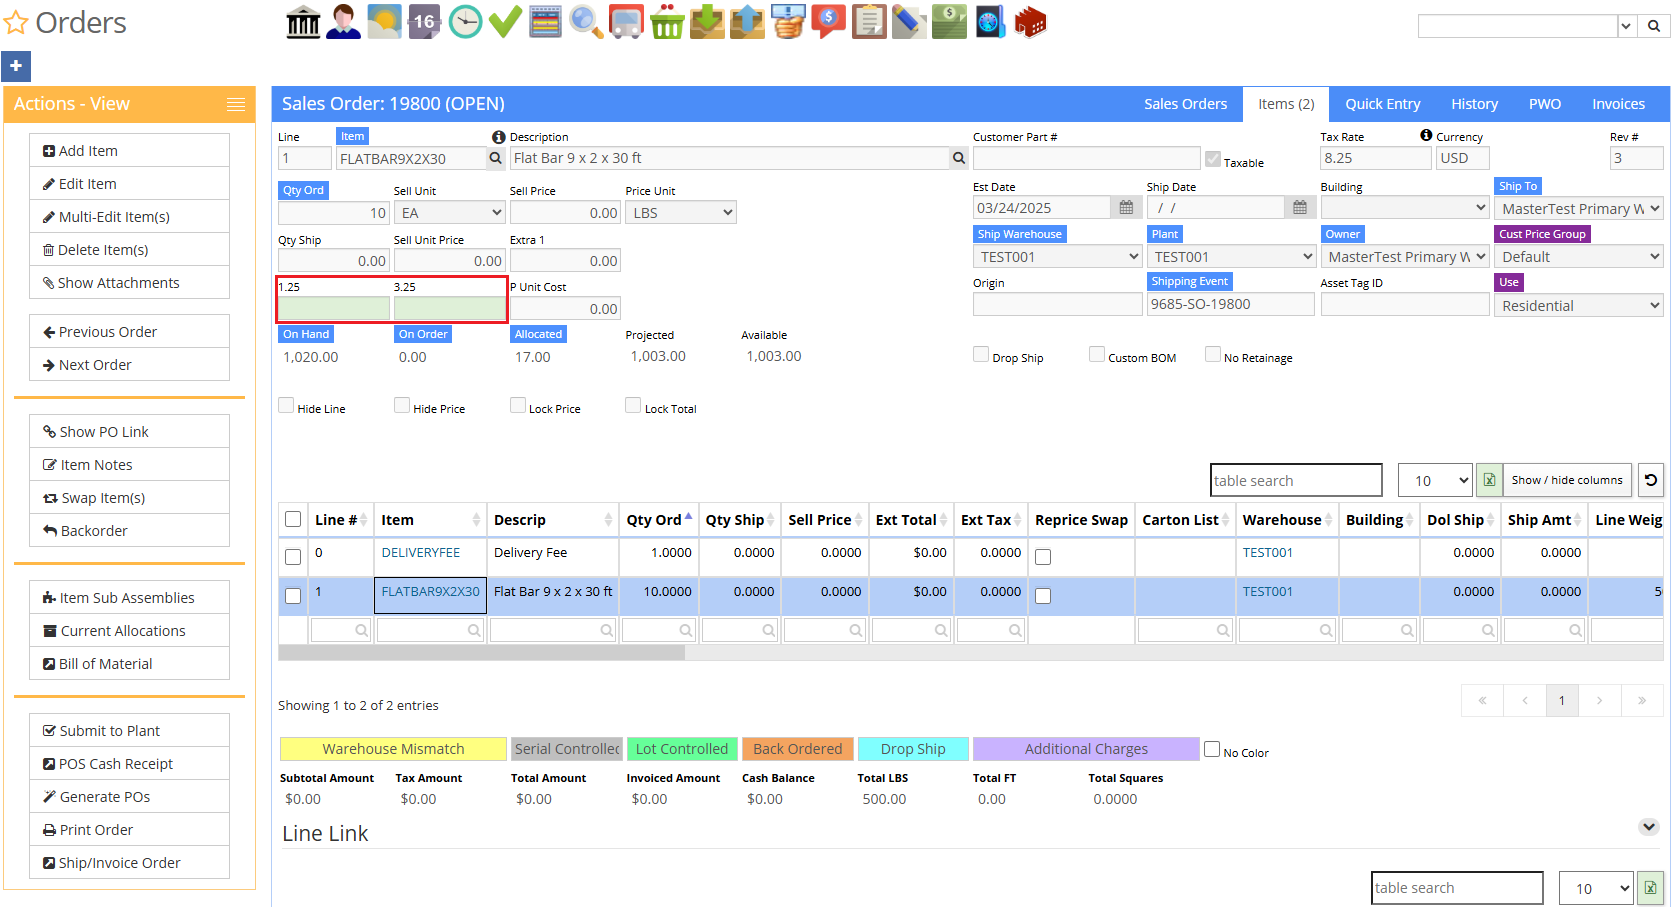The image size is (1672, 907).
Task: Open the DELIVERYFEE item link
Action: (x=421, y=553)
